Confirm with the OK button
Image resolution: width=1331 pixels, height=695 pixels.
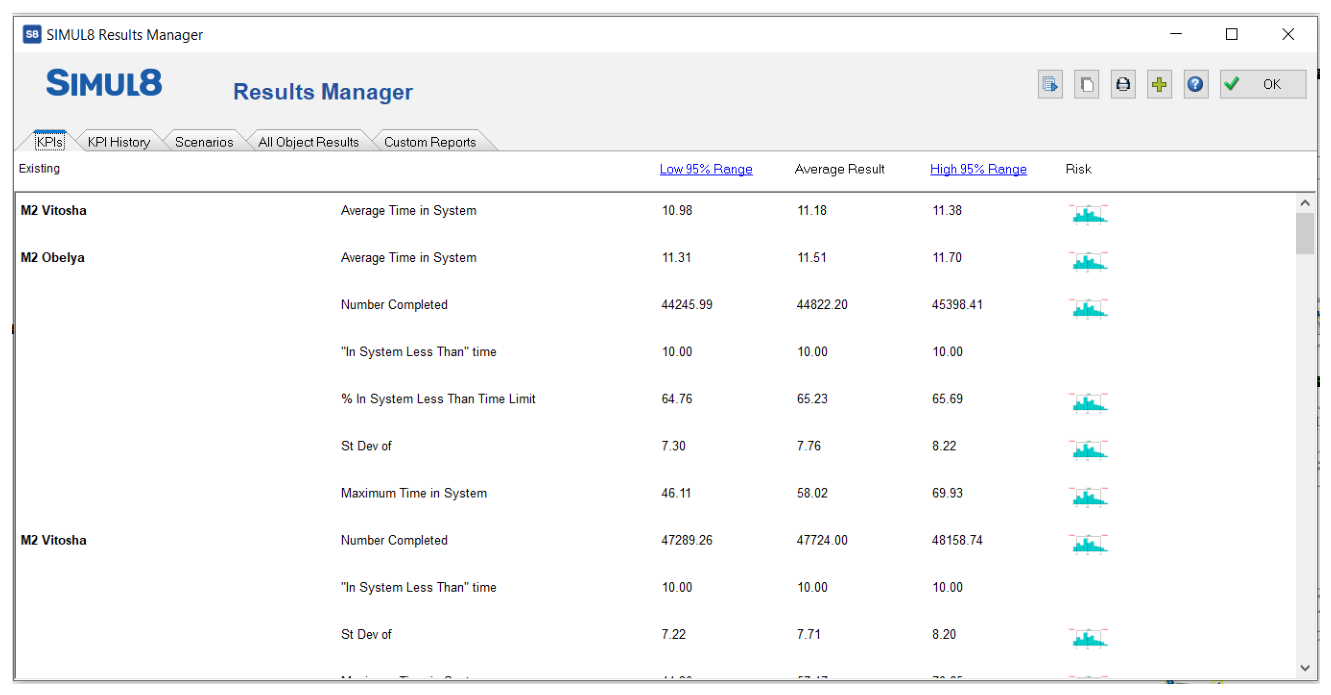(x=1263, y=84)
